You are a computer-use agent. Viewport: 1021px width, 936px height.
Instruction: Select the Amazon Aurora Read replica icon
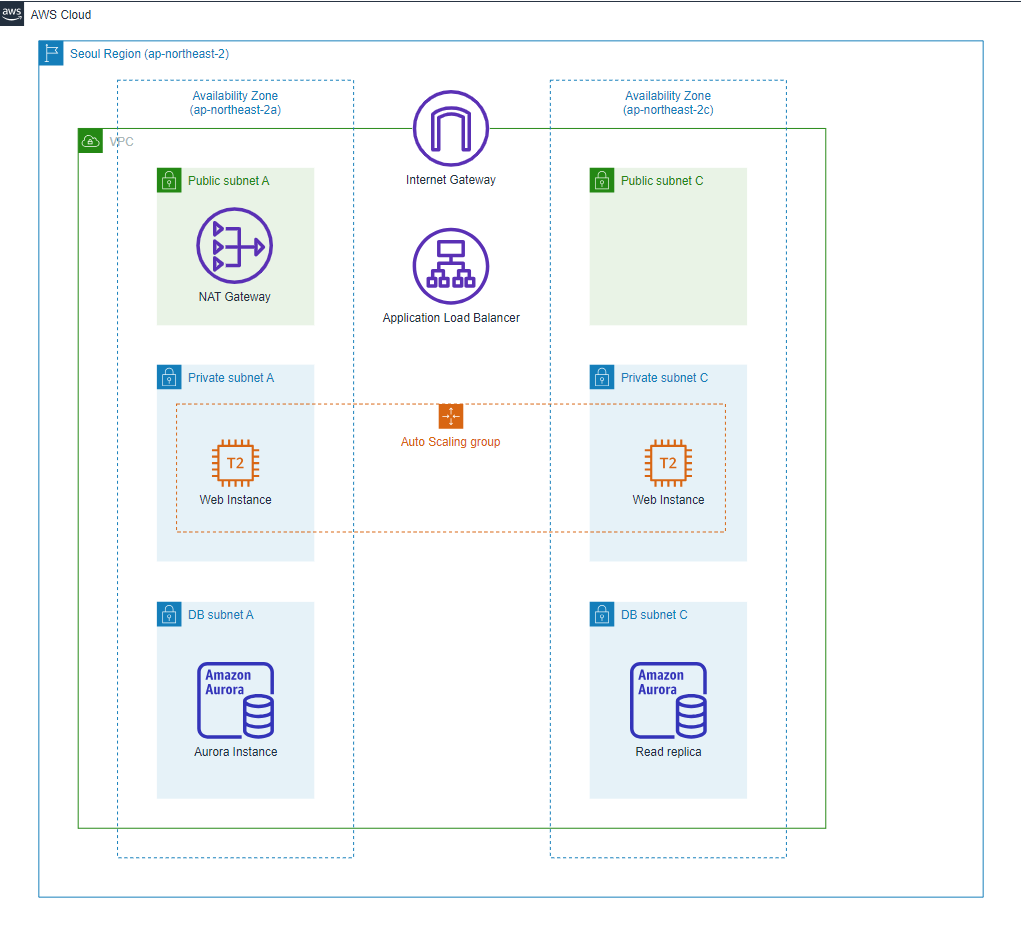[668, 700]
